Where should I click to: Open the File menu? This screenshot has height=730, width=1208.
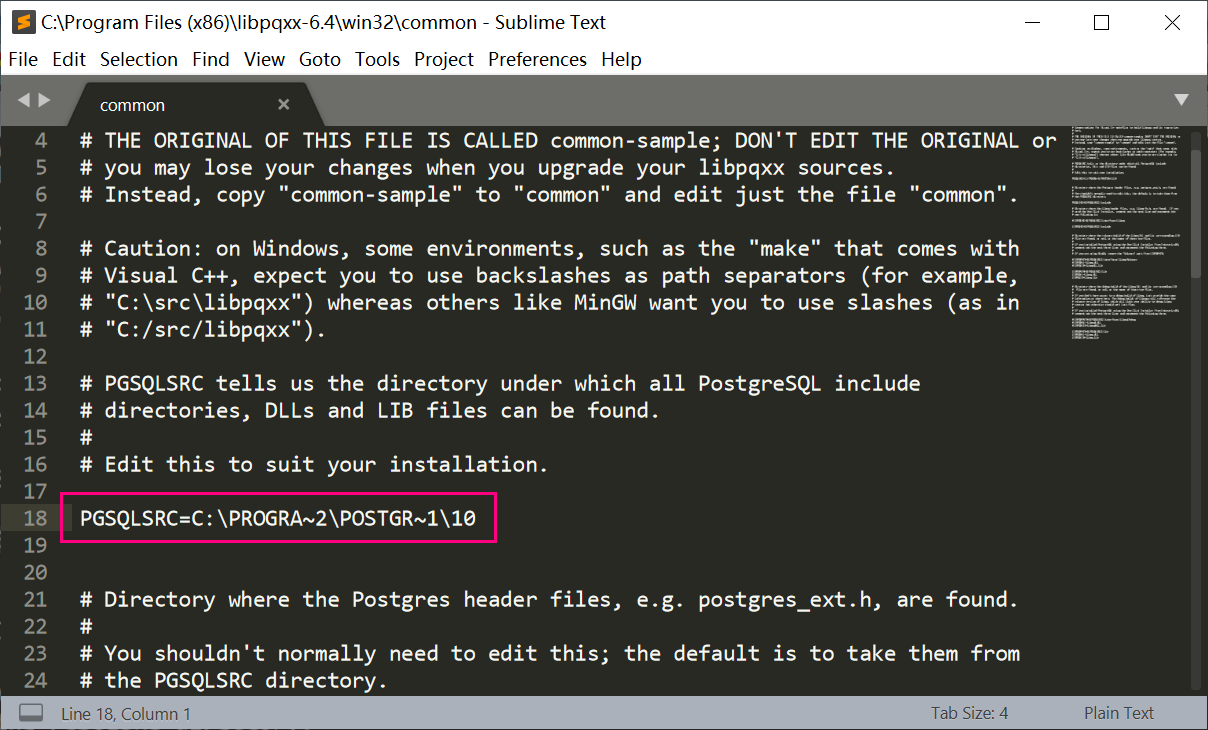pos(23,60)
